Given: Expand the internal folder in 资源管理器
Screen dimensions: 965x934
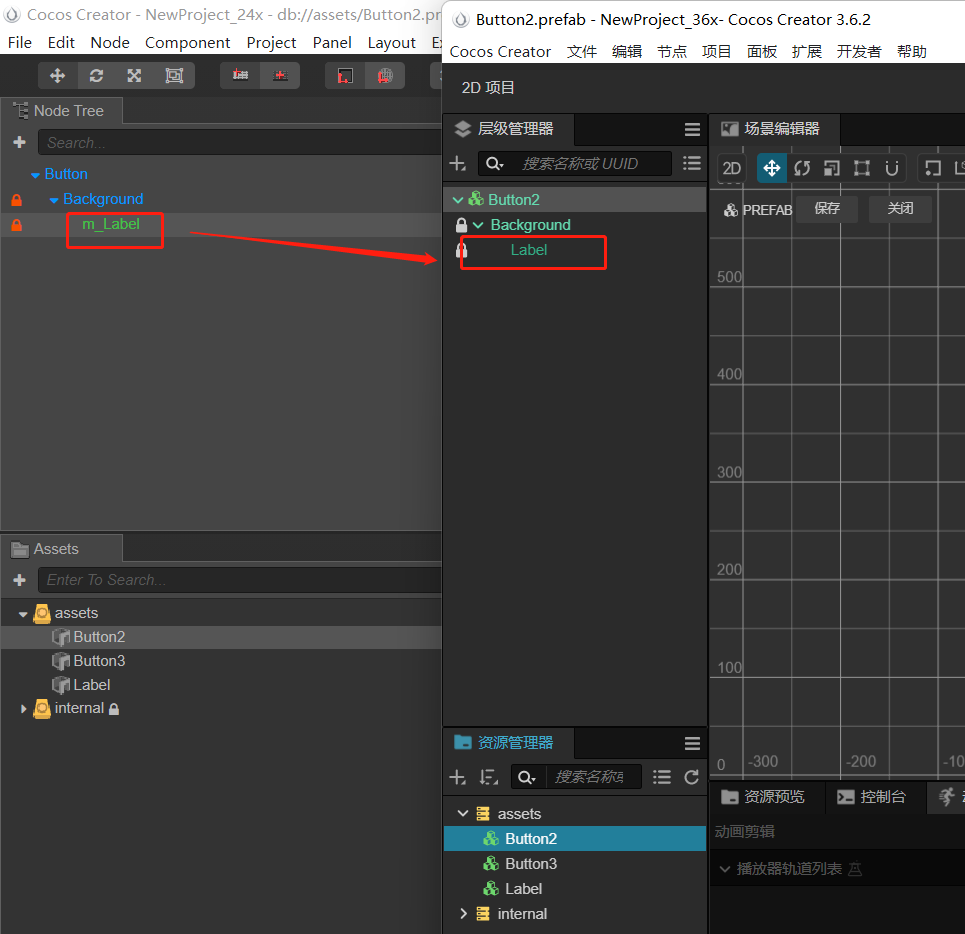Looking at the screenshot, I should pyautogui.click(x=462, y=913).
